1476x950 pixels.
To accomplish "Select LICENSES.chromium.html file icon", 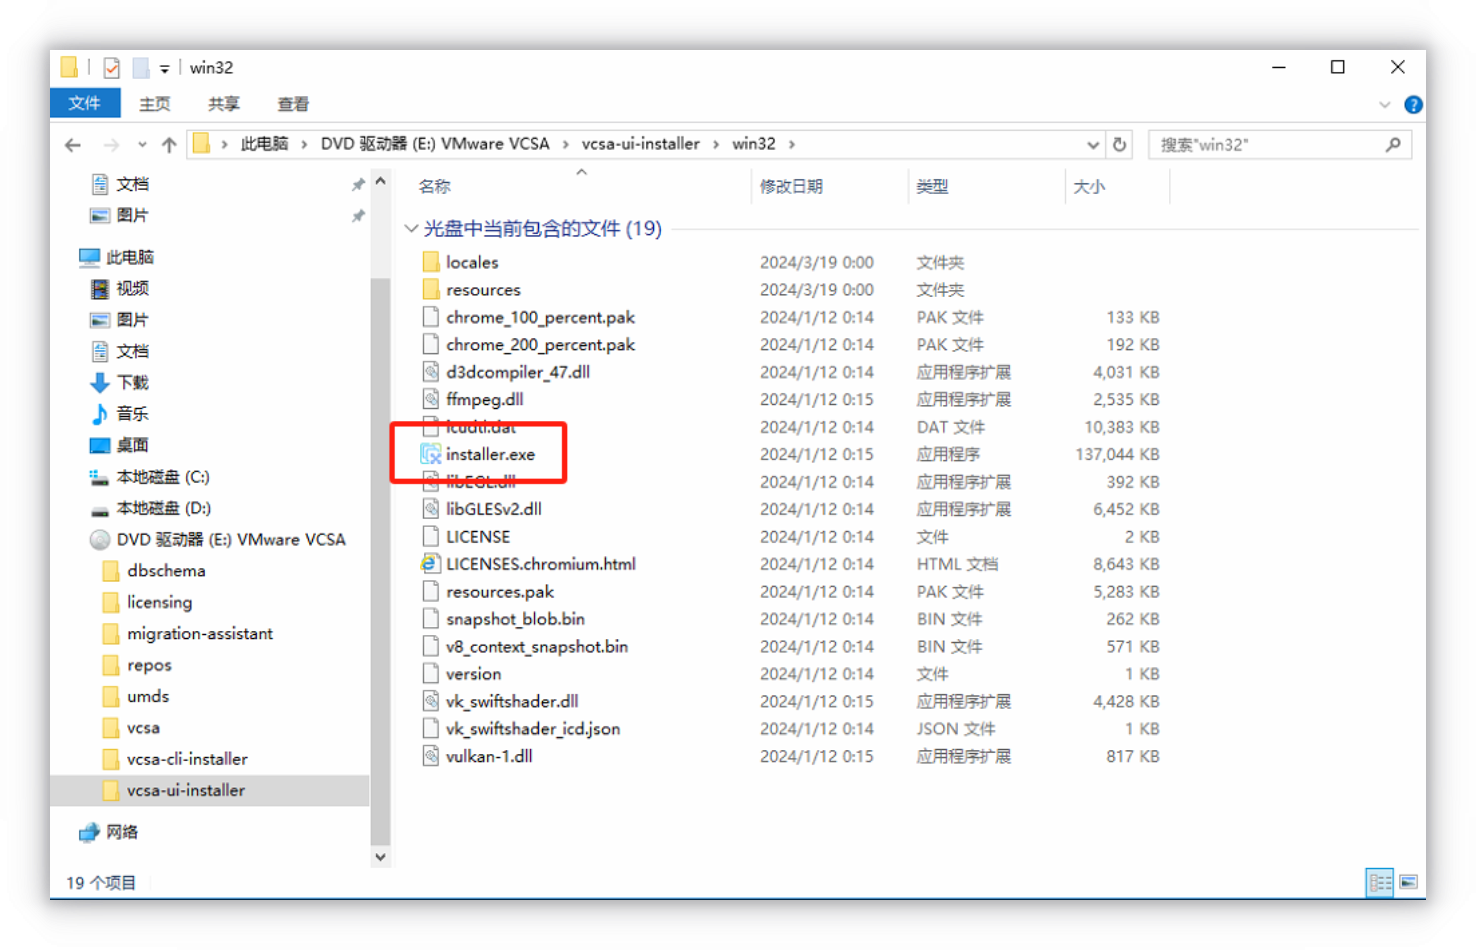I will coord(431,564).
